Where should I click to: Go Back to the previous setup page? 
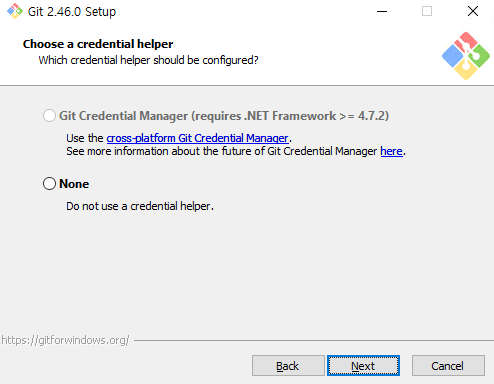(288, 366)
